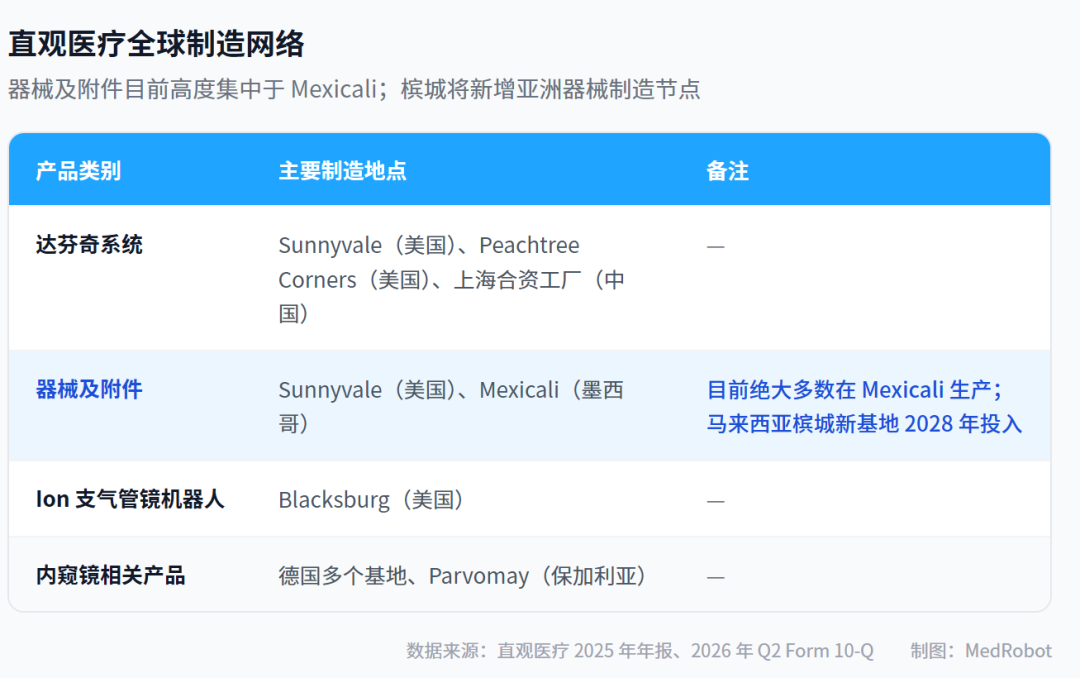Click the 马来西亚槟城新基地 2028 note line
Viewport: 1080px width, 678px height.
864,423
